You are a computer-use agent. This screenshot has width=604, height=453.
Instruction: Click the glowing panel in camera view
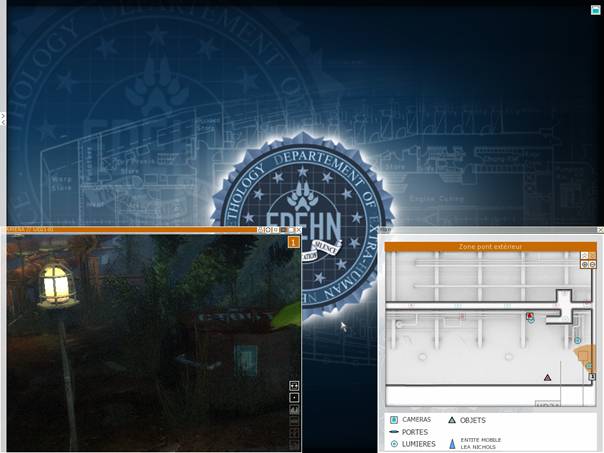click(246, 360)
